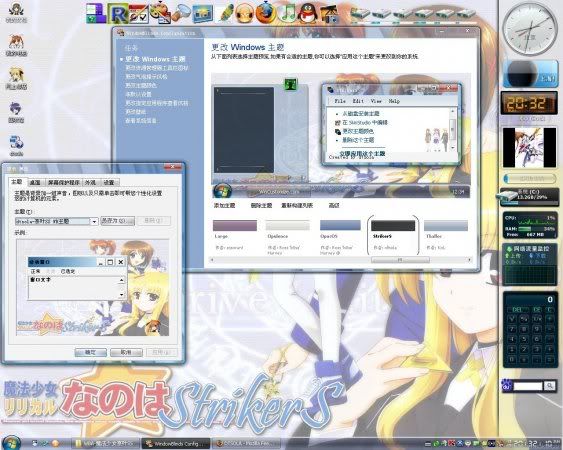Click the Edit menu in theme preview window
Image resolution: width=563 pixels, height=450 pixels.
(x=358, y=101)
